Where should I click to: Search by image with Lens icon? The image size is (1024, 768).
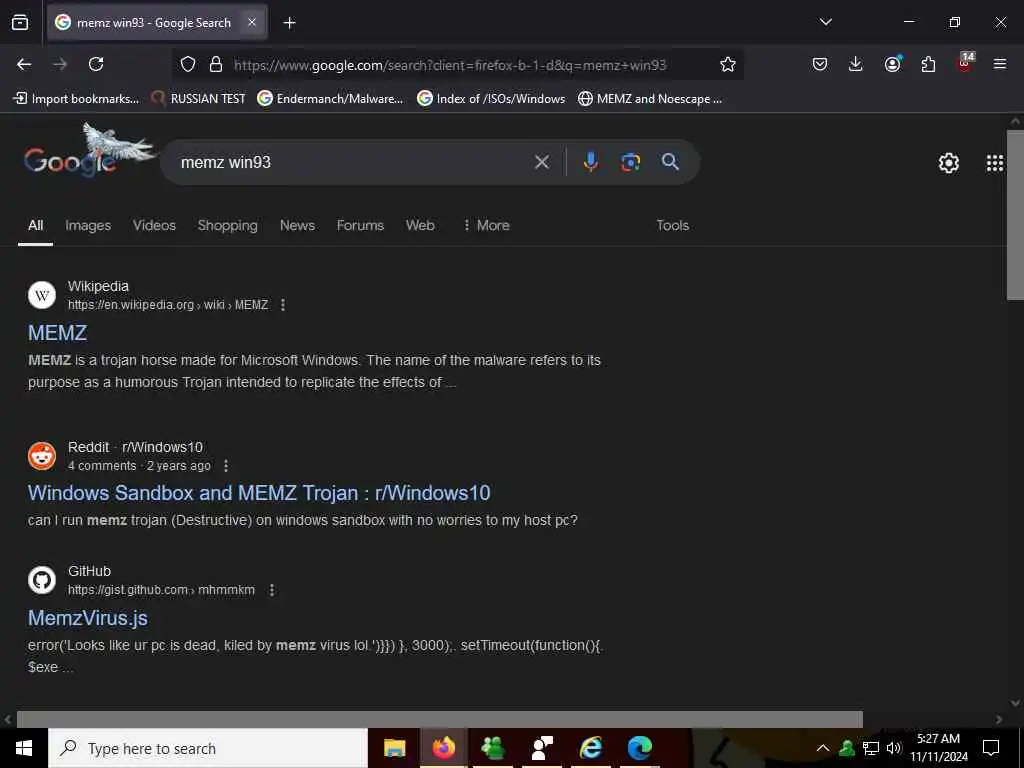[x=630, y=162]
